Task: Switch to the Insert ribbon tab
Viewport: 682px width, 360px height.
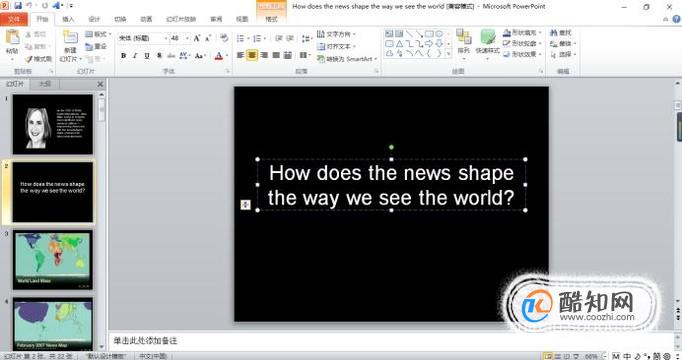Action: click(x=68, y=19)
